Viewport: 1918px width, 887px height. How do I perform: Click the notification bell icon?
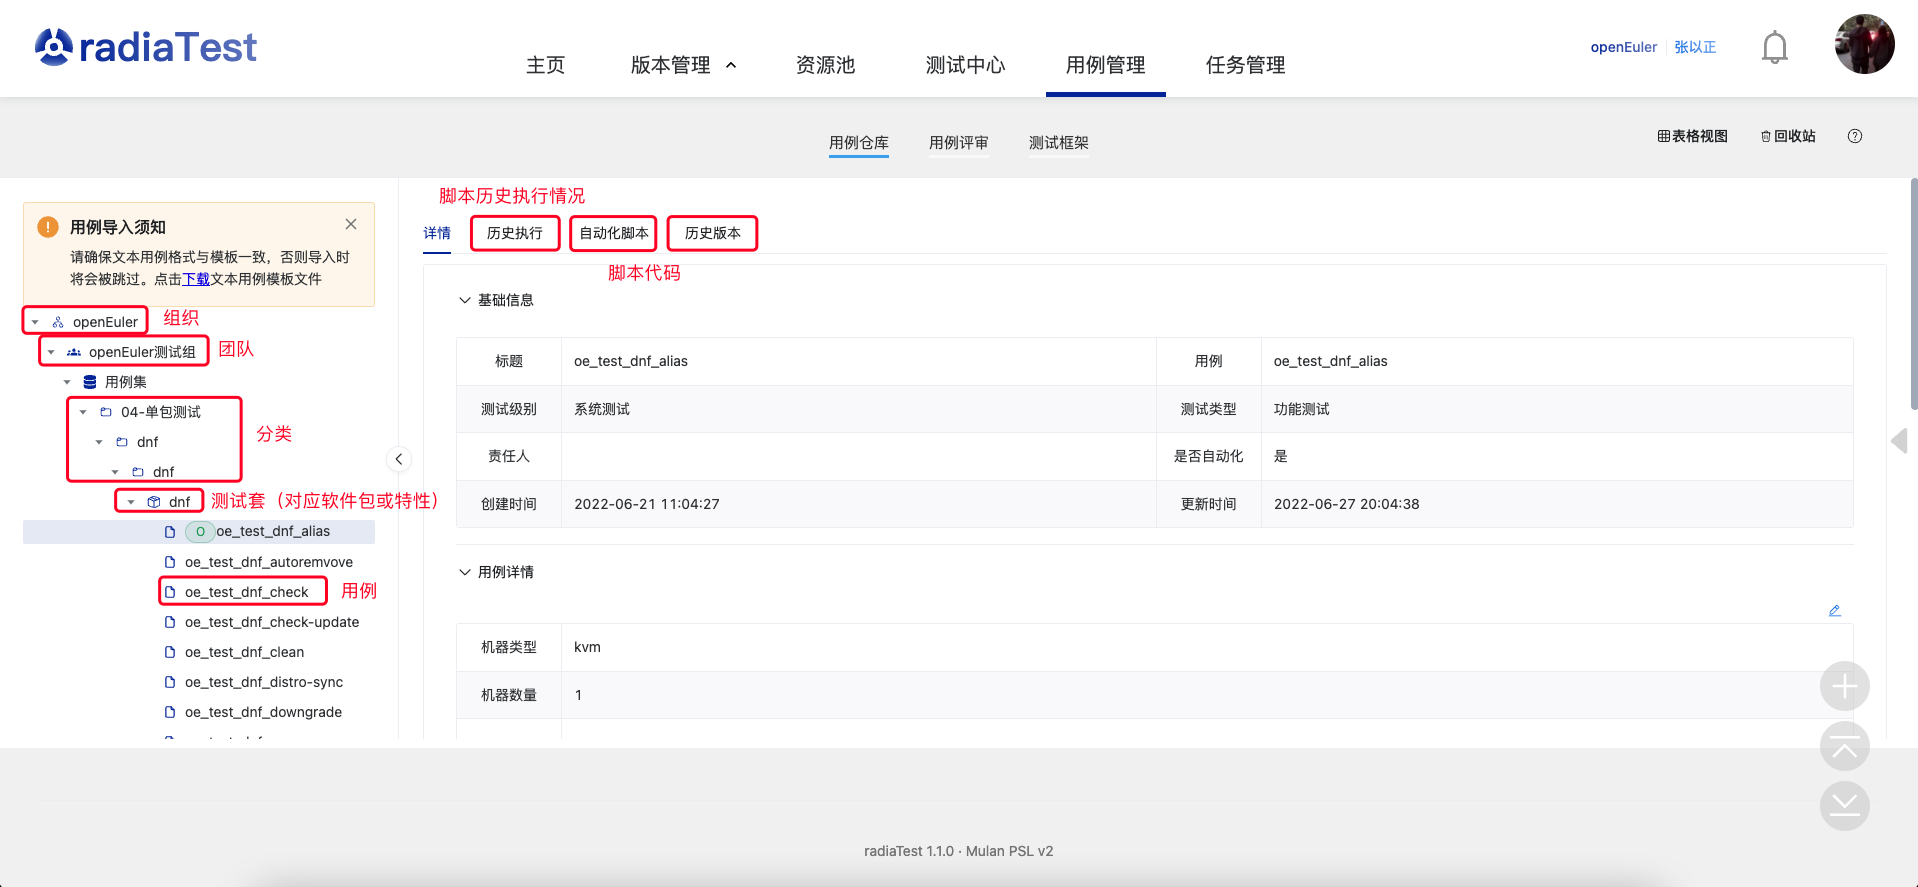(x=1774, y=47)
